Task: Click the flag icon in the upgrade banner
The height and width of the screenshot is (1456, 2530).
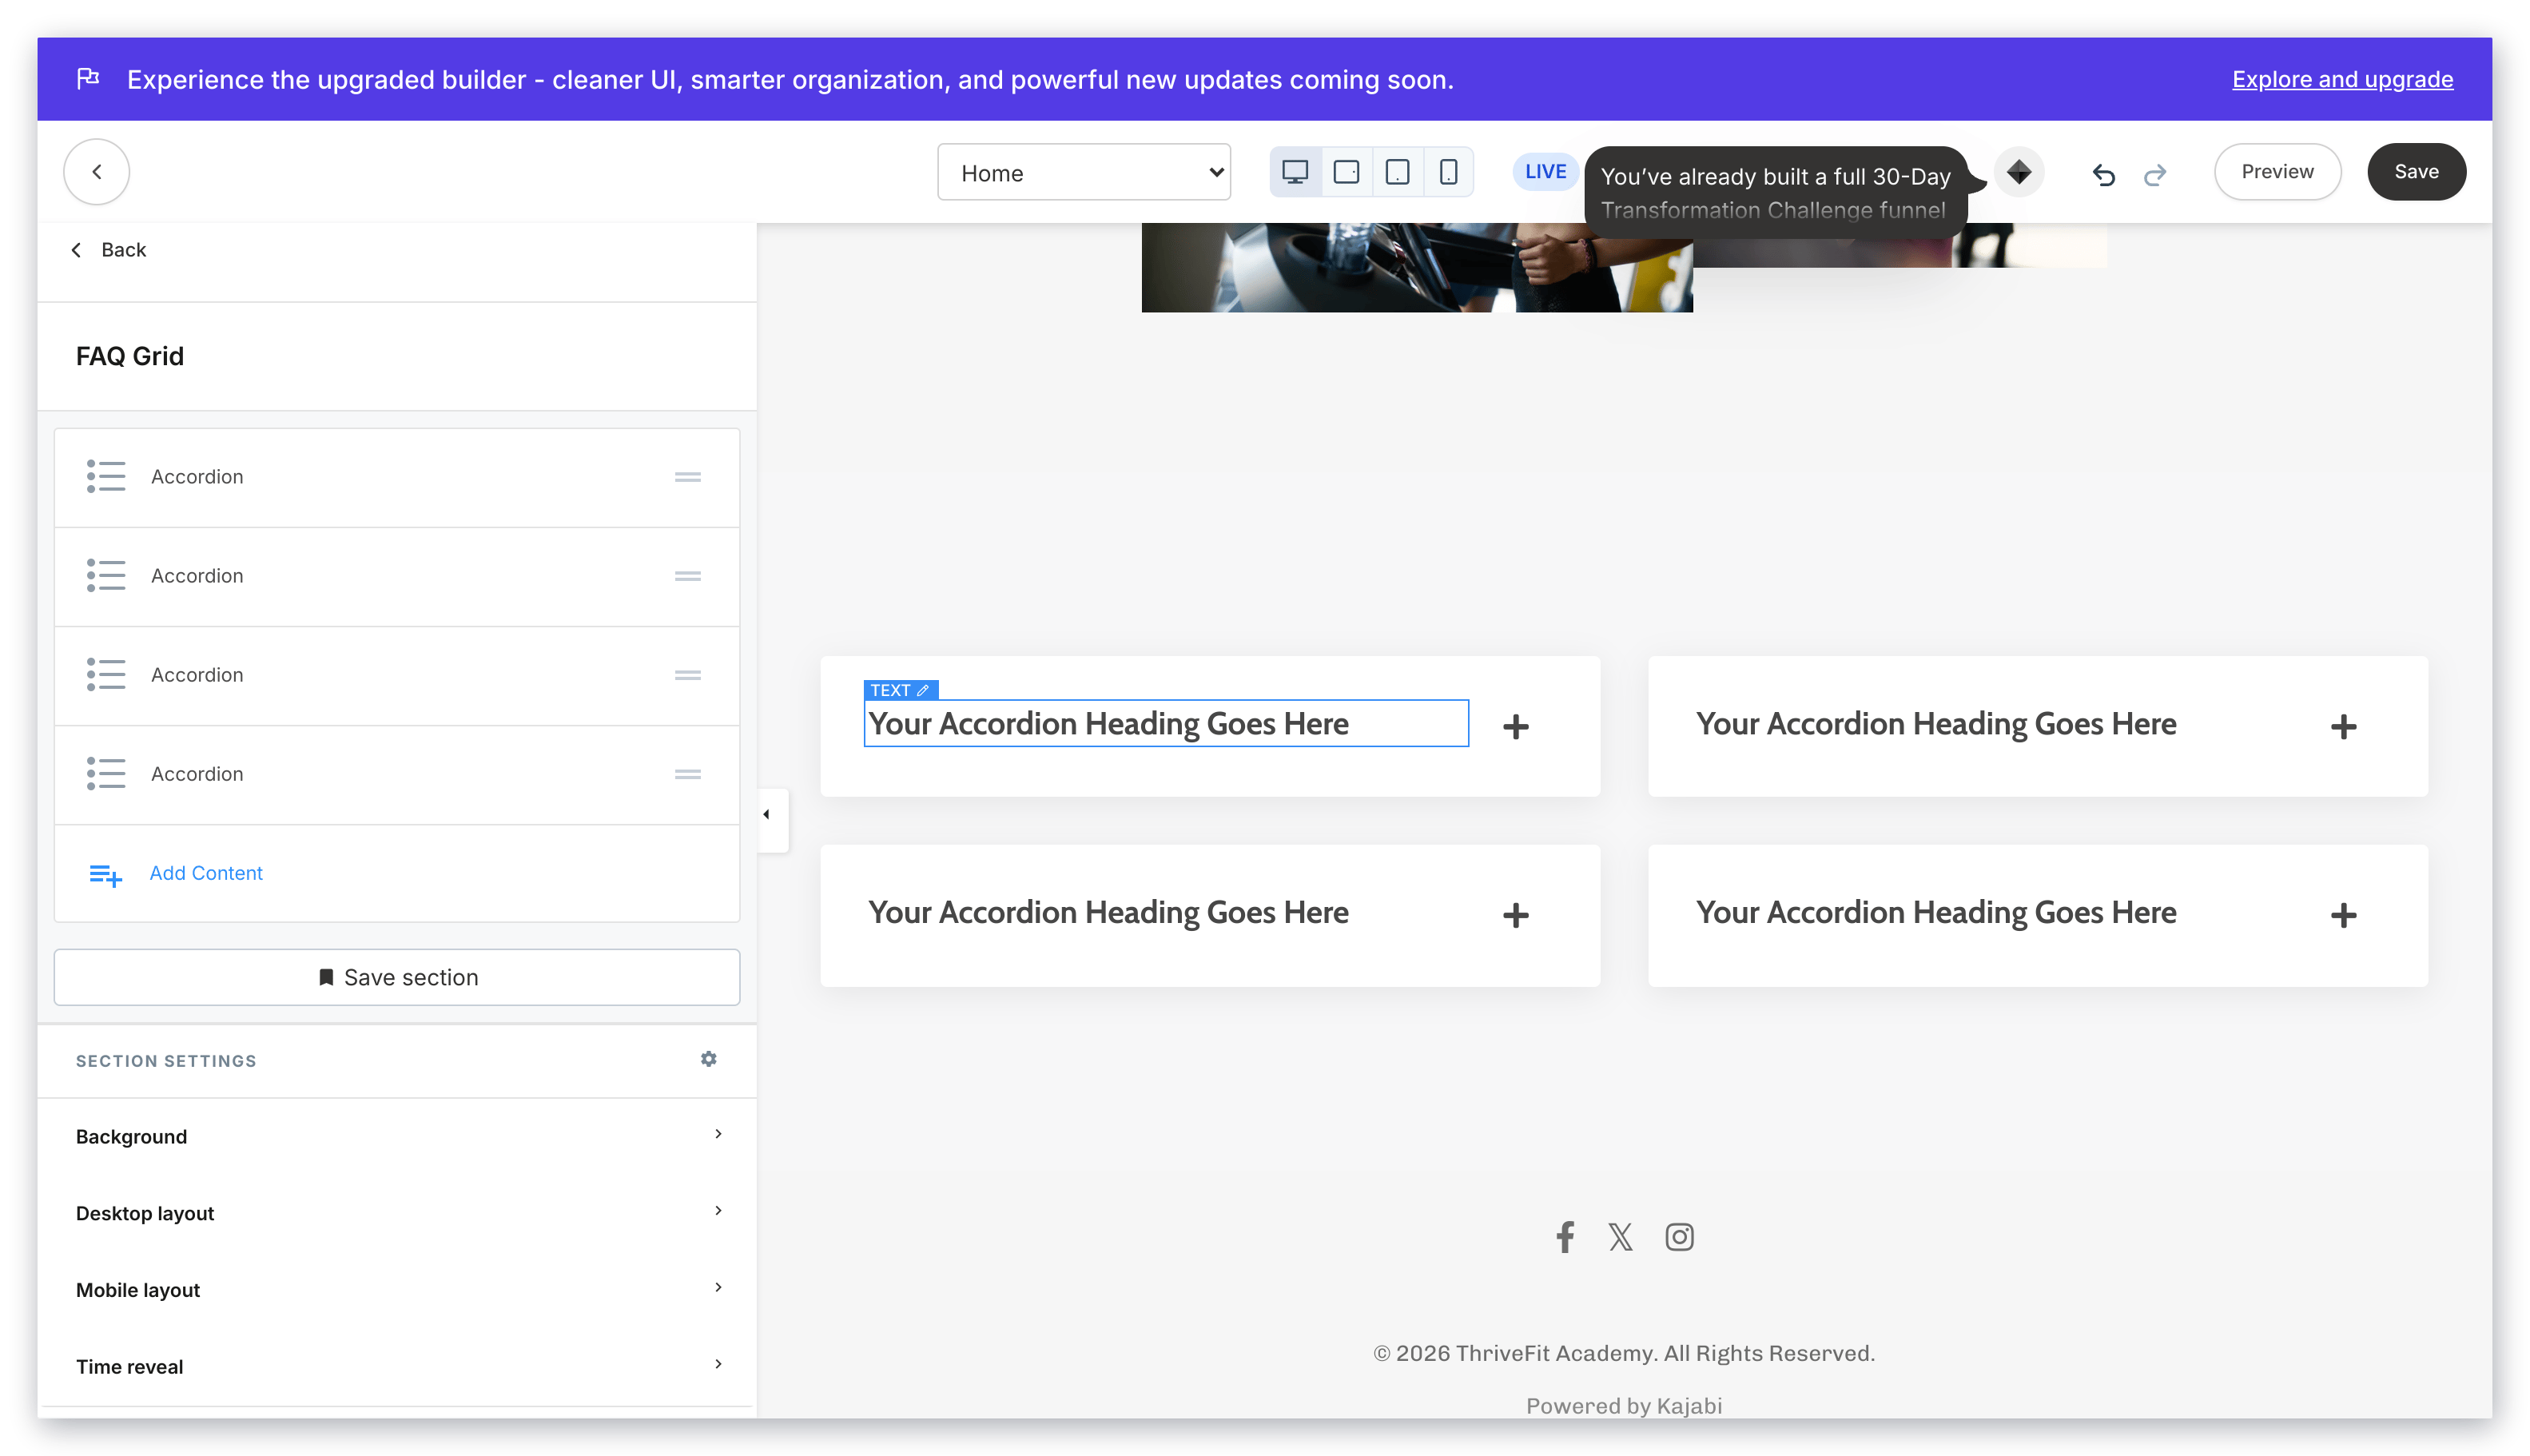Action: click(x=88, y=78)
